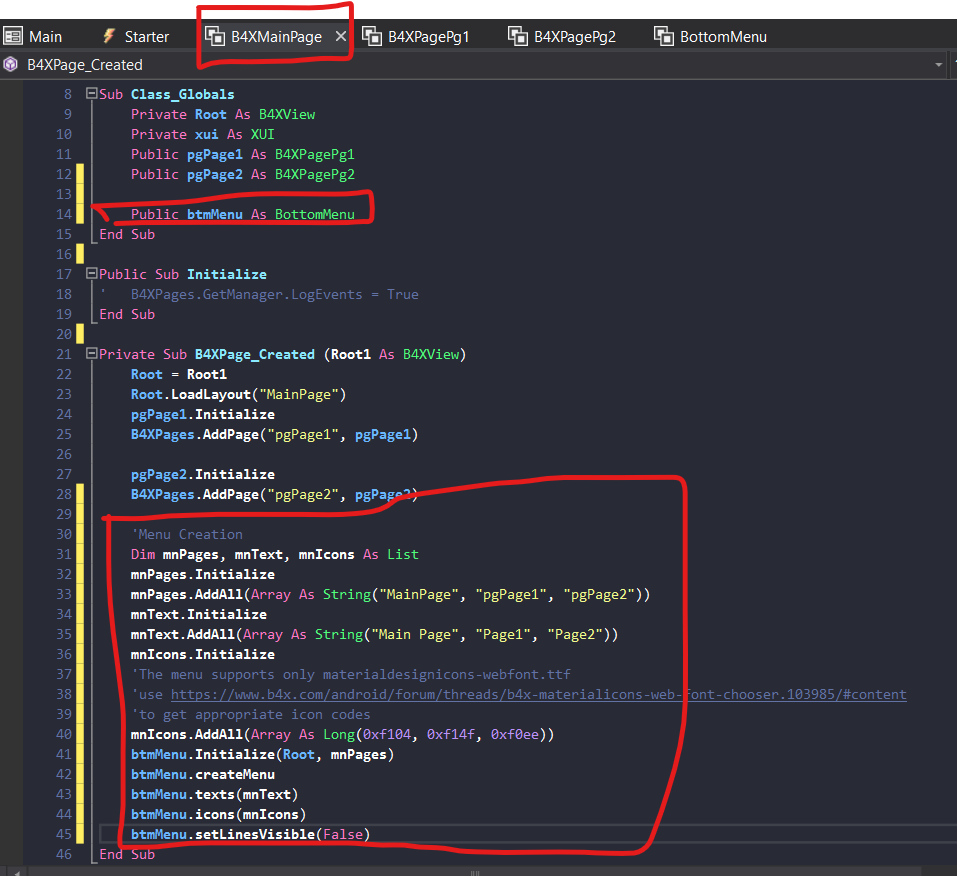Collapse the Initialize sub block
The height and width of the screenshot is (876, 957).
click(92, 274)
